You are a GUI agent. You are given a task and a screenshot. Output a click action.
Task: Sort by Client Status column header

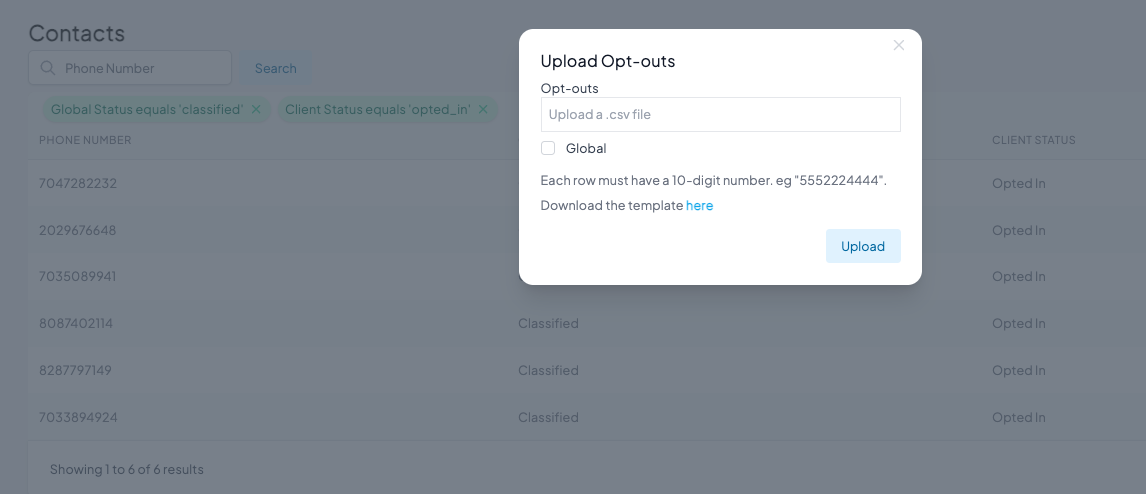coord(1033,140)
